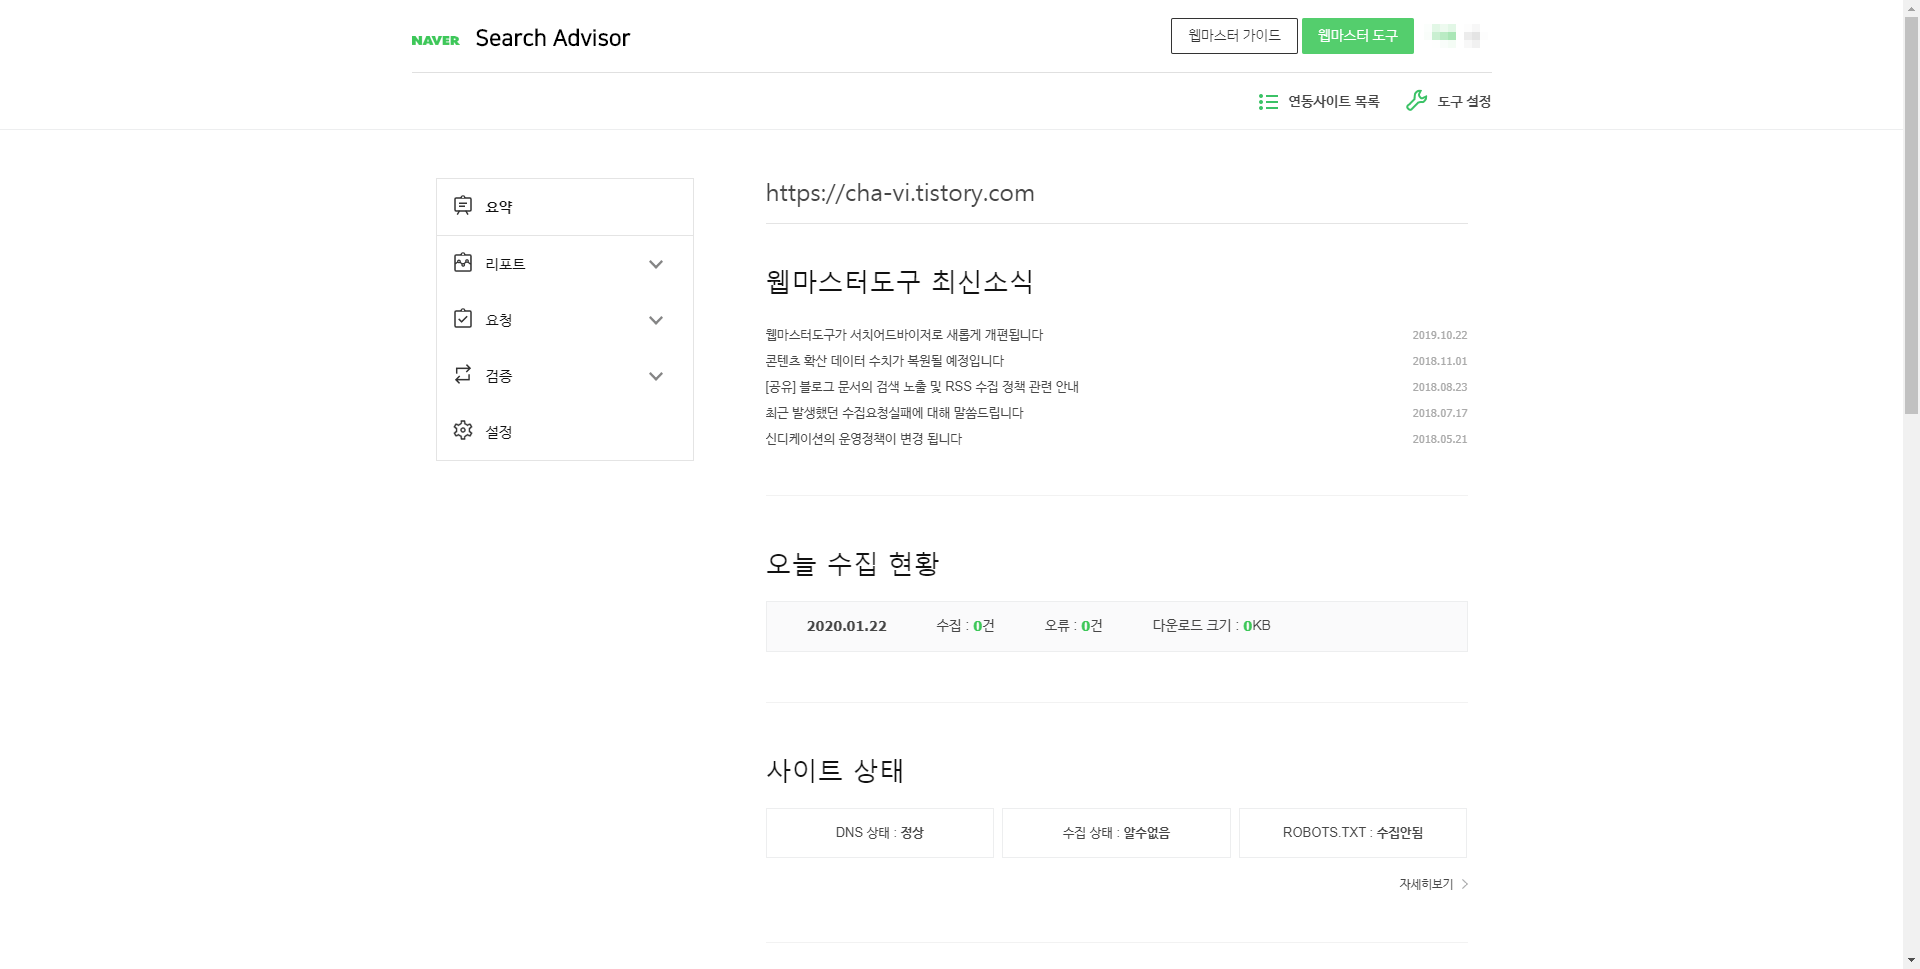Click the 요청 clipboard icon

coord(463,319)
